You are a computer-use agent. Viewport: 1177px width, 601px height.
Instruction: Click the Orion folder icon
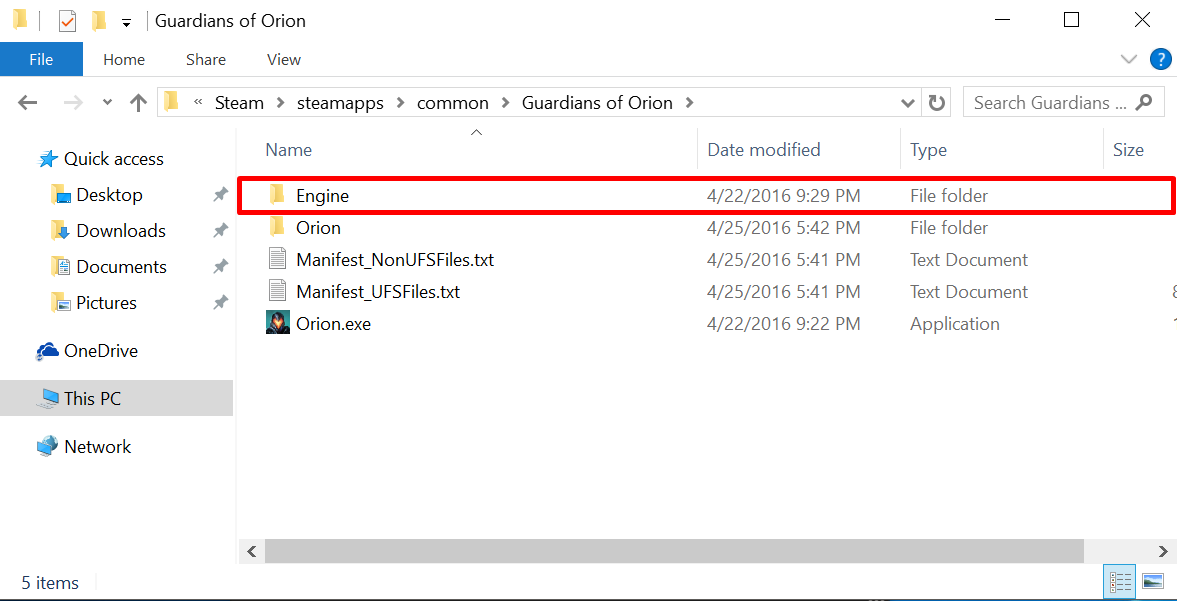click(277, 227)
